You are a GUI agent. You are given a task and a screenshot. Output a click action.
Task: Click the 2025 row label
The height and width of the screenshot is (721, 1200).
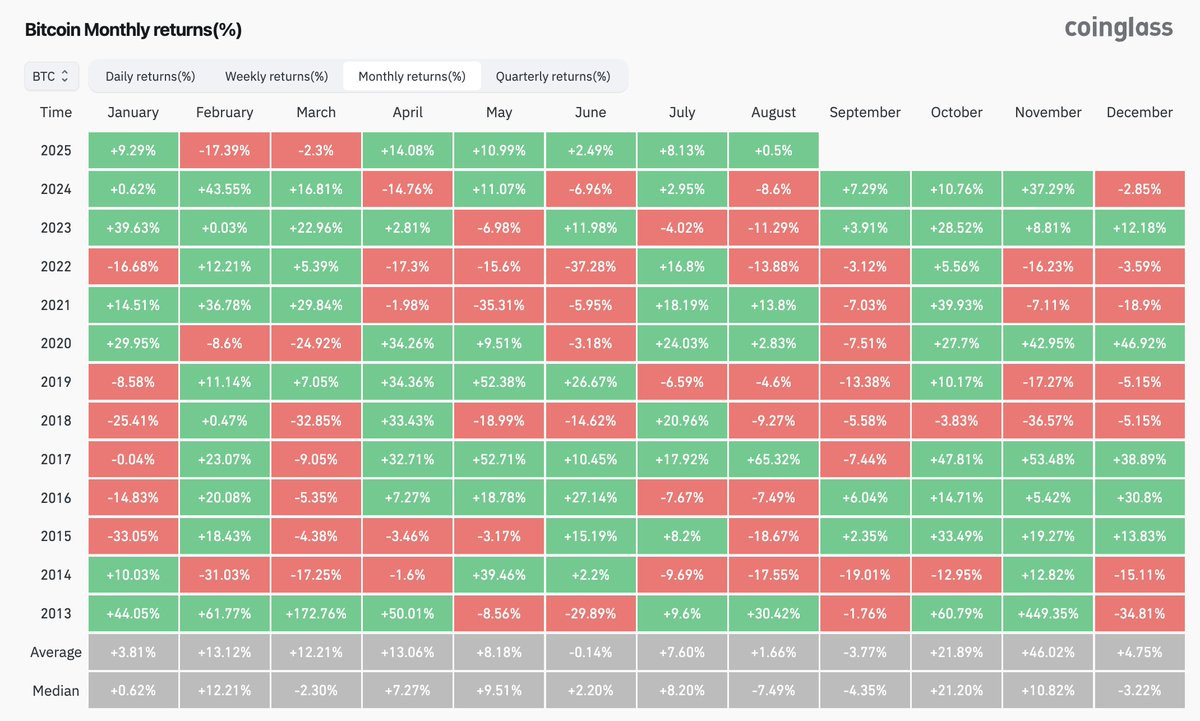[56, 150]
